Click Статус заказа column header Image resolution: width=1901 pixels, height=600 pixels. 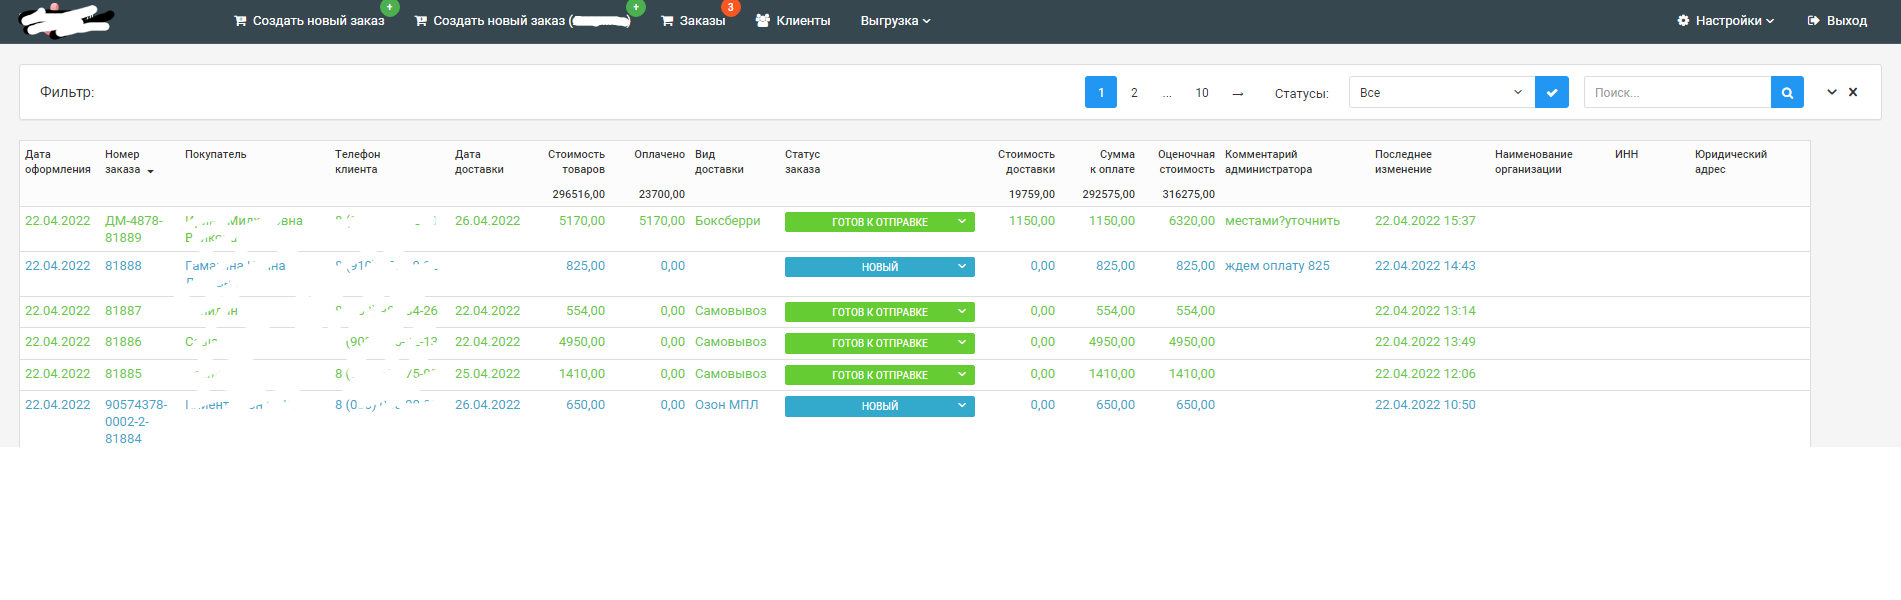pyautogui.click(x=802, y=162)
